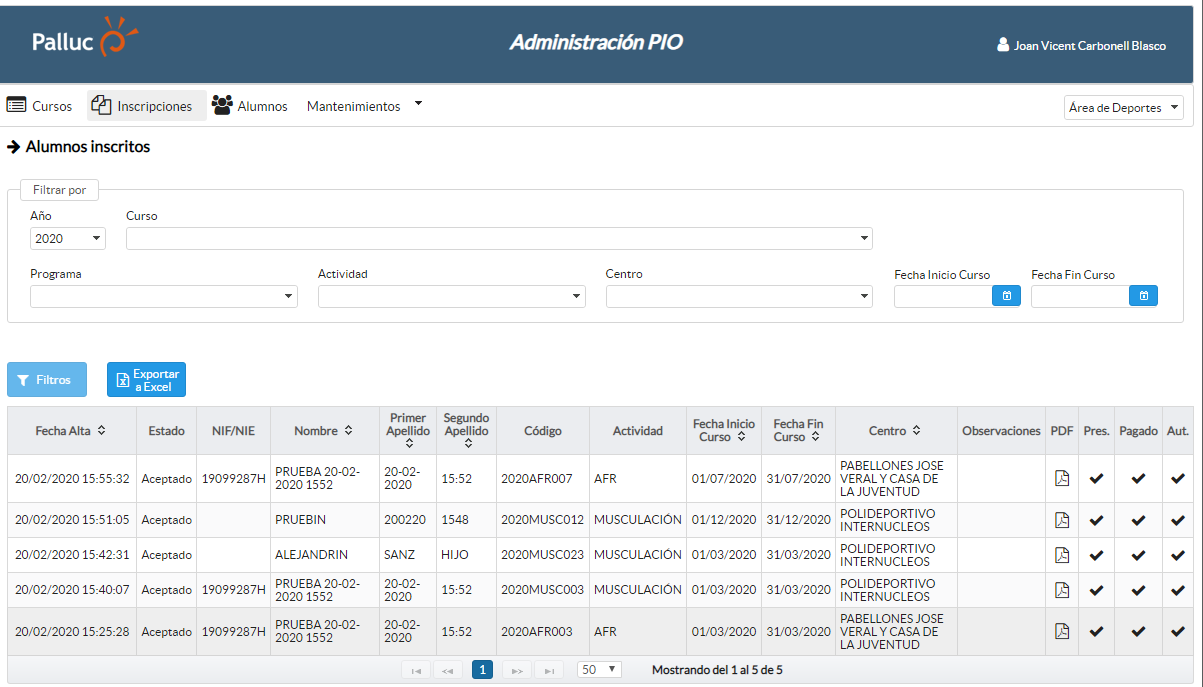Toggle Pagado checkmark in the PRUEBIN row
1203x687 pixels.
tap(1138, 520)
